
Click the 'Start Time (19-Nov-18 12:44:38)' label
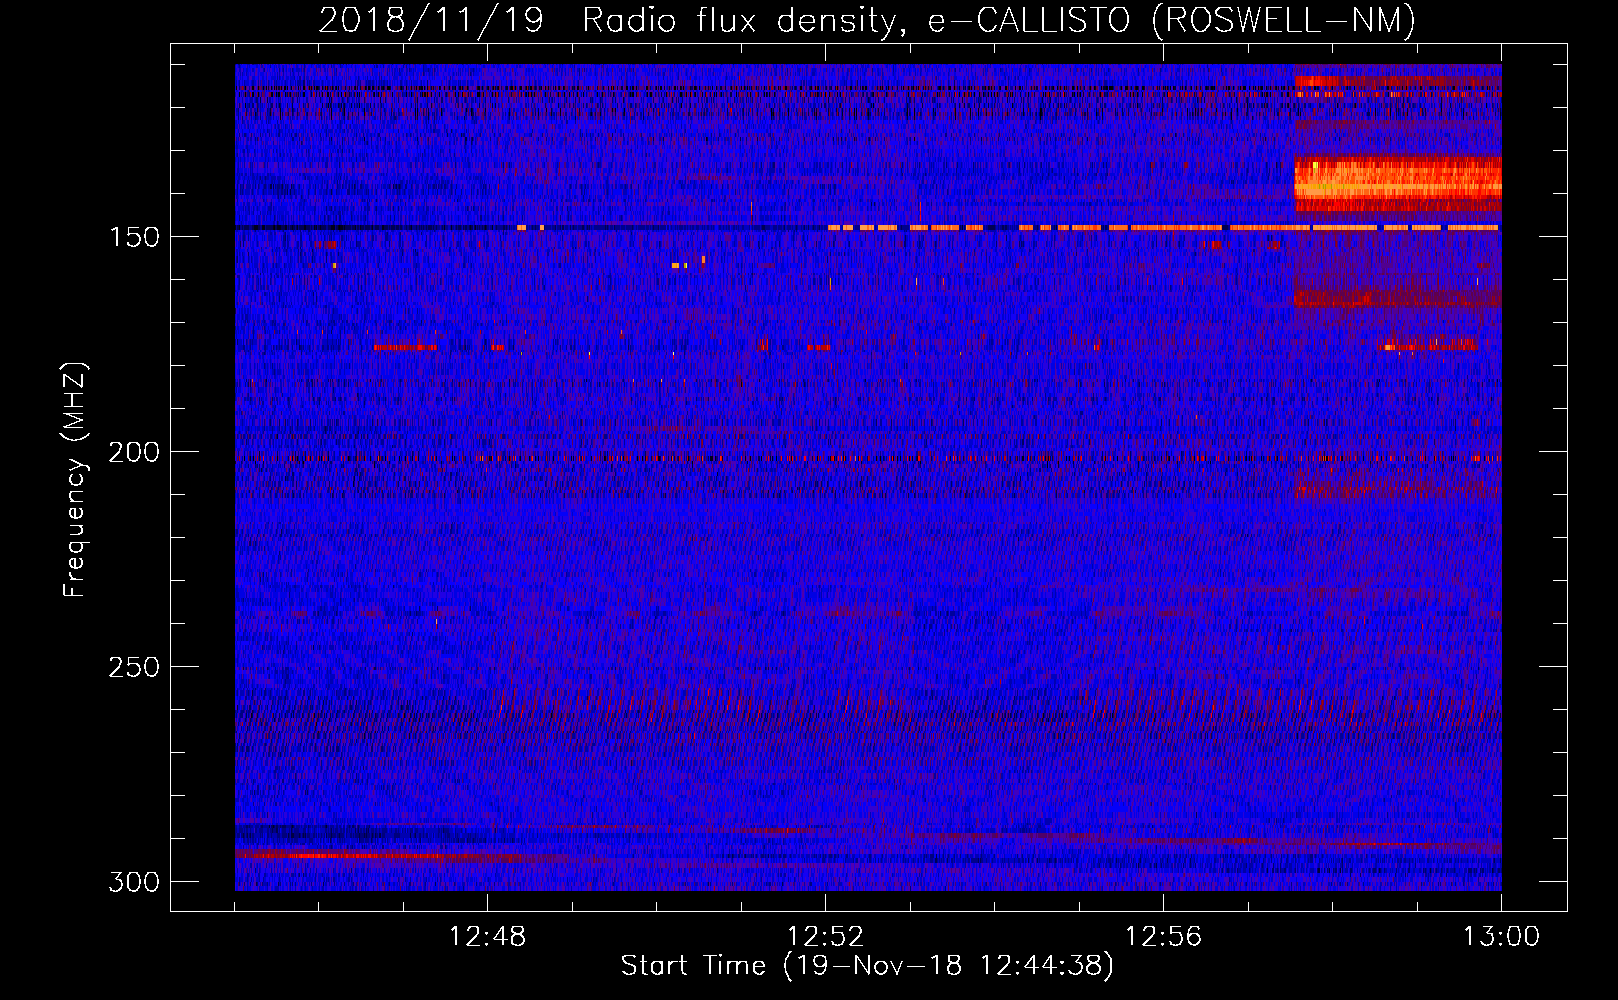pyautogui.click(x=867, y=966)
